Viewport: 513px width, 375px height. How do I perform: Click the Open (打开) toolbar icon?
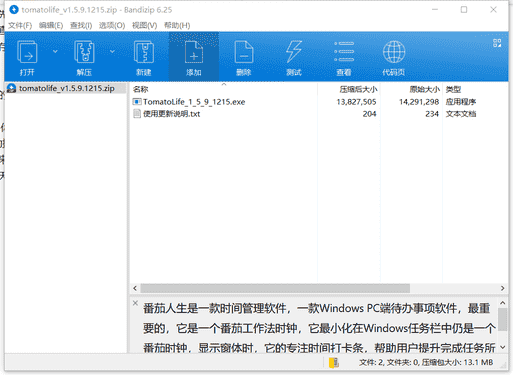[x=27, y=52]
